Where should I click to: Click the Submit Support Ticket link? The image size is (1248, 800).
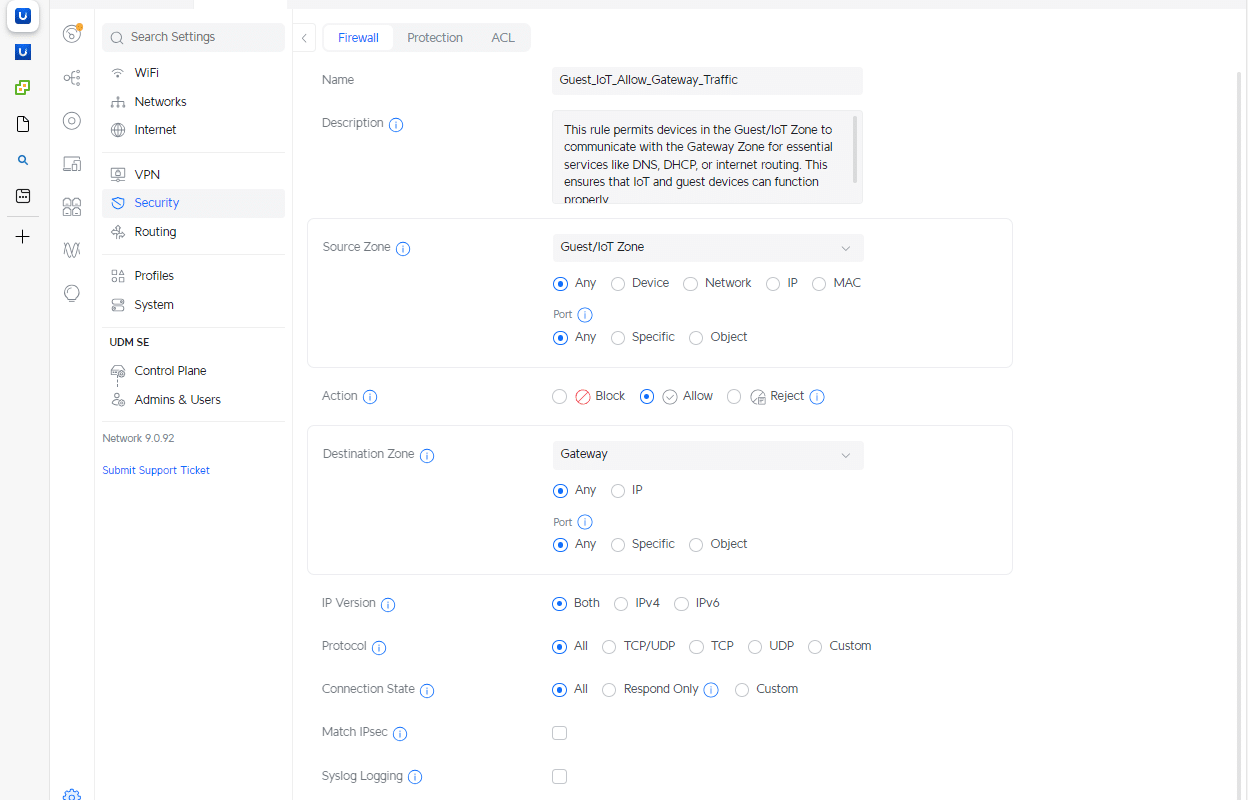click(156, 470)
